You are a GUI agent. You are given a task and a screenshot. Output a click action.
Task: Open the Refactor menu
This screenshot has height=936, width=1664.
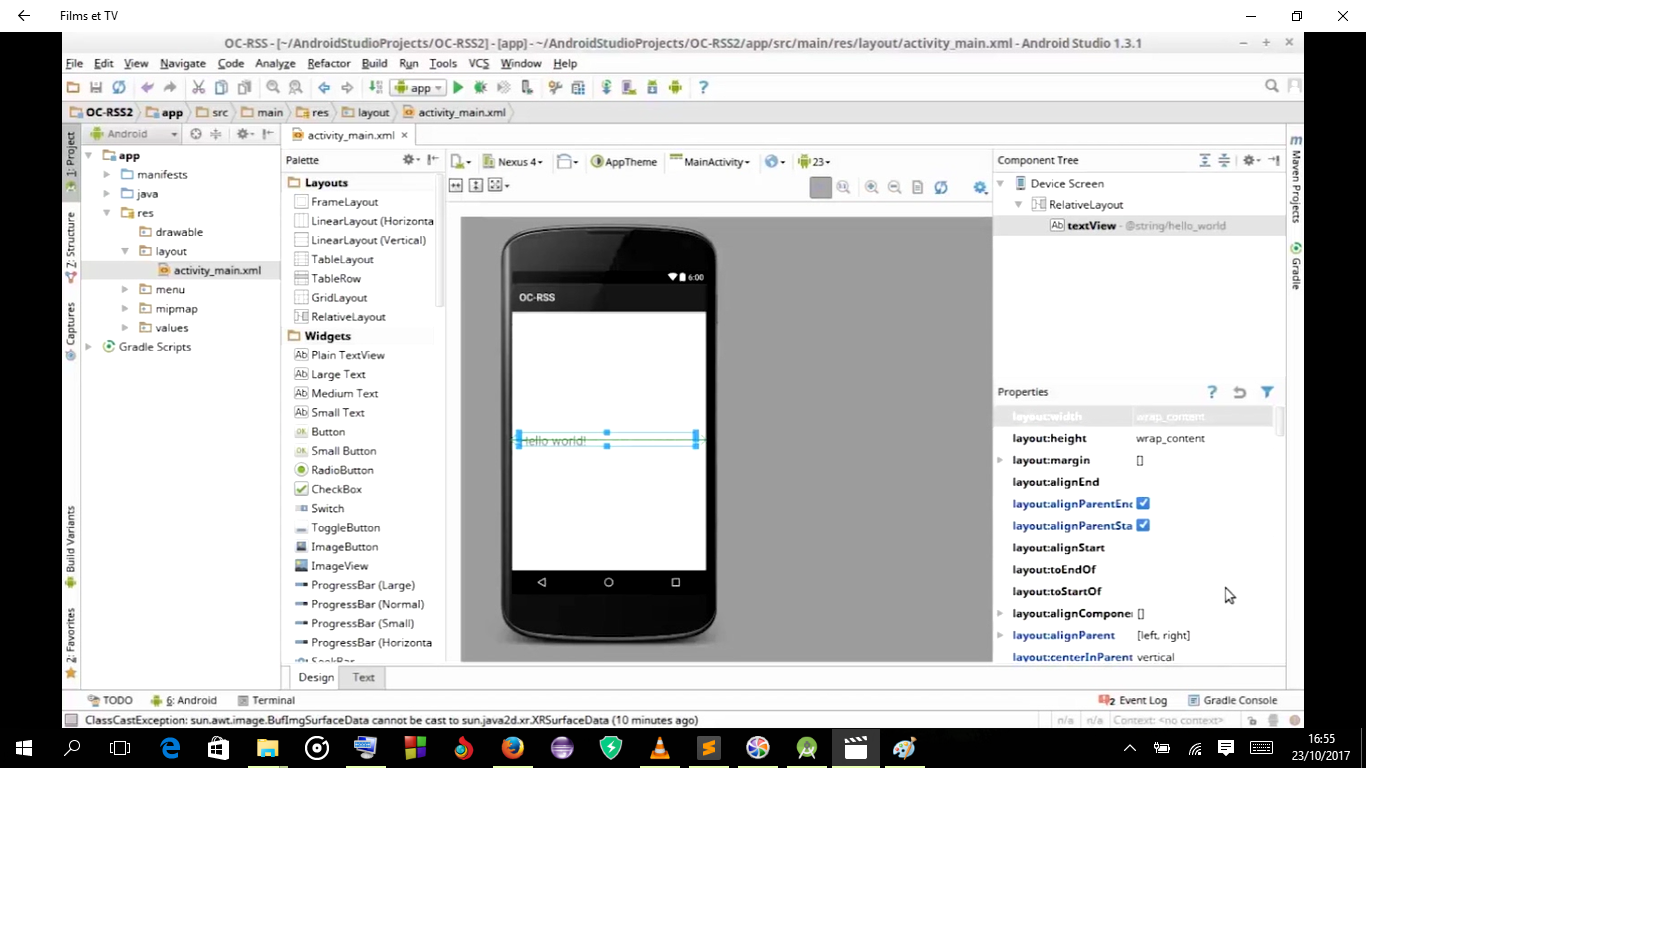coord(328,63)
